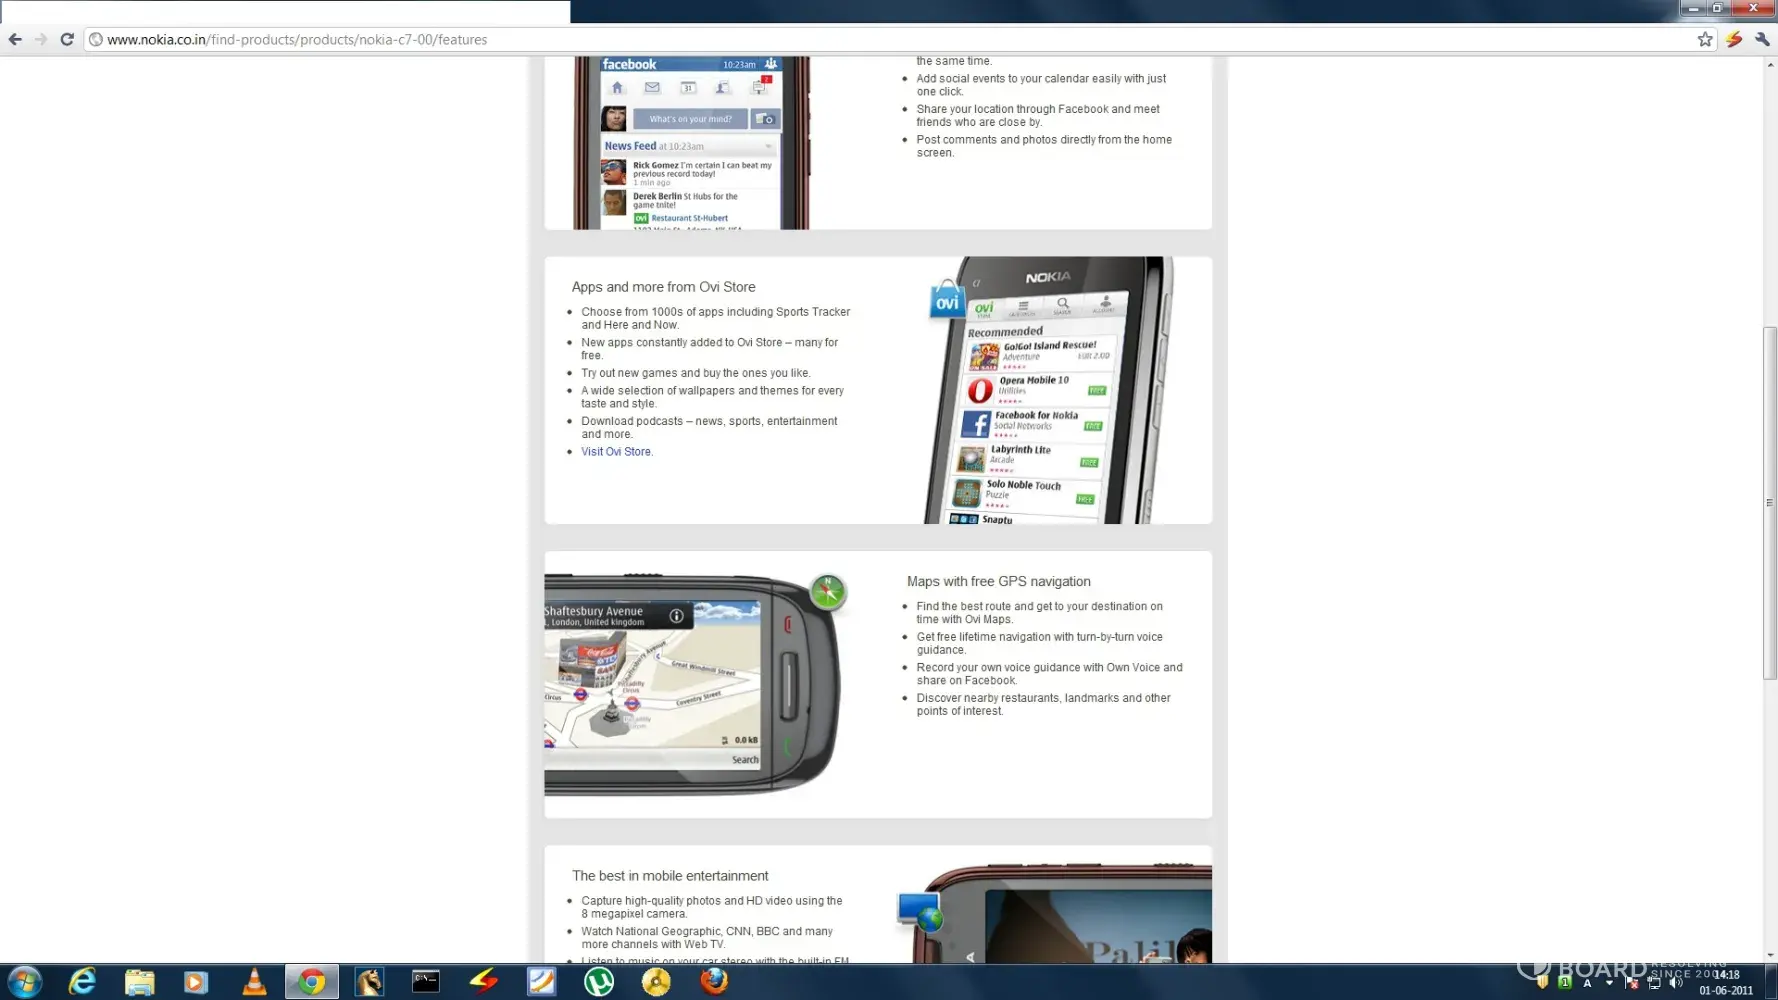
Task: Click the green compass icon on maps phone
Action: pos(828,592)
